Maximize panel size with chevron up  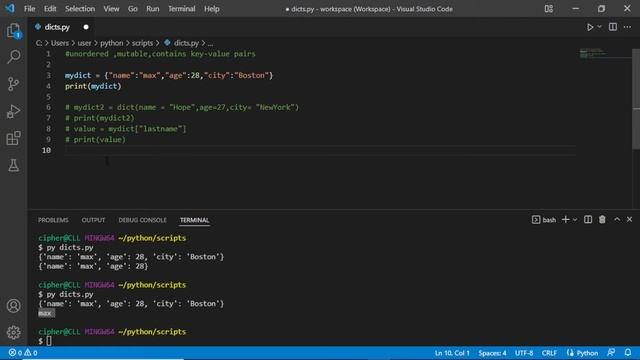tap(617, 220)
